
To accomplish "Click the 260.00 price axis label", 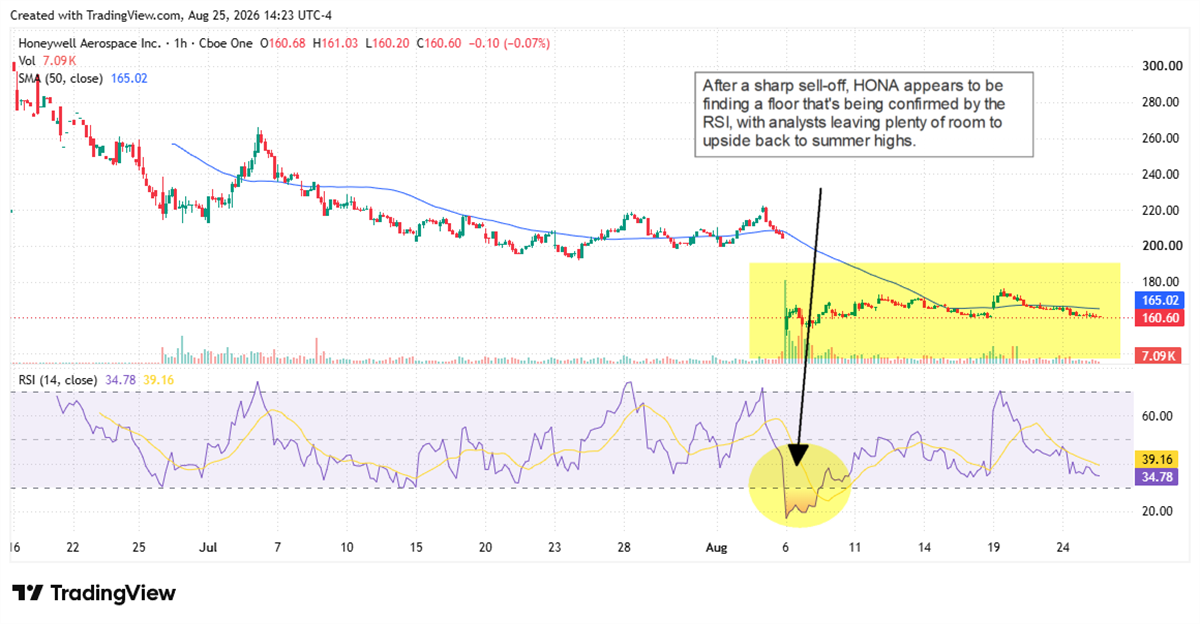I will pos(1161,138).
